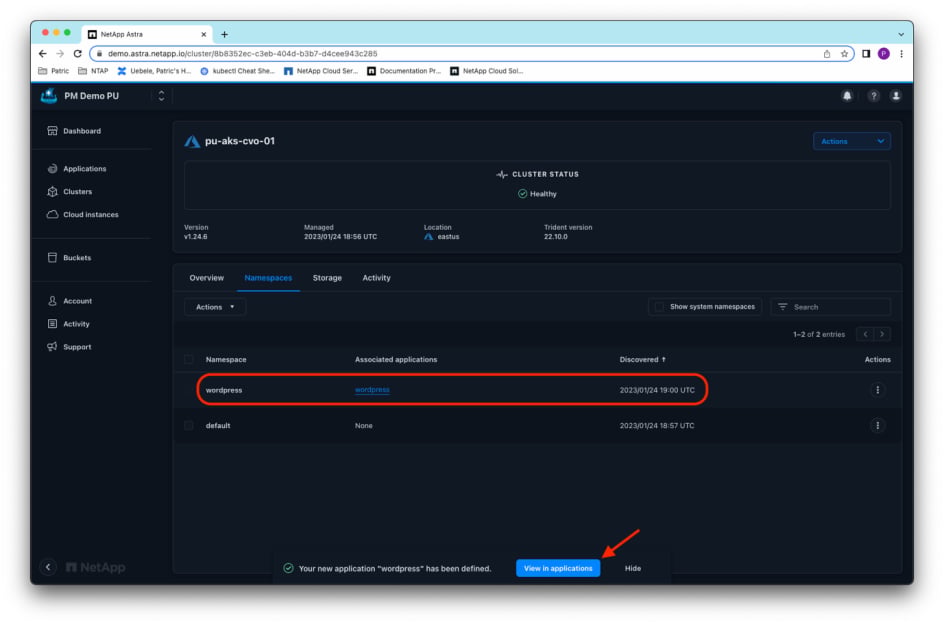
Task: Open Applications in the sidebar
Action: [x=76, y=169]
